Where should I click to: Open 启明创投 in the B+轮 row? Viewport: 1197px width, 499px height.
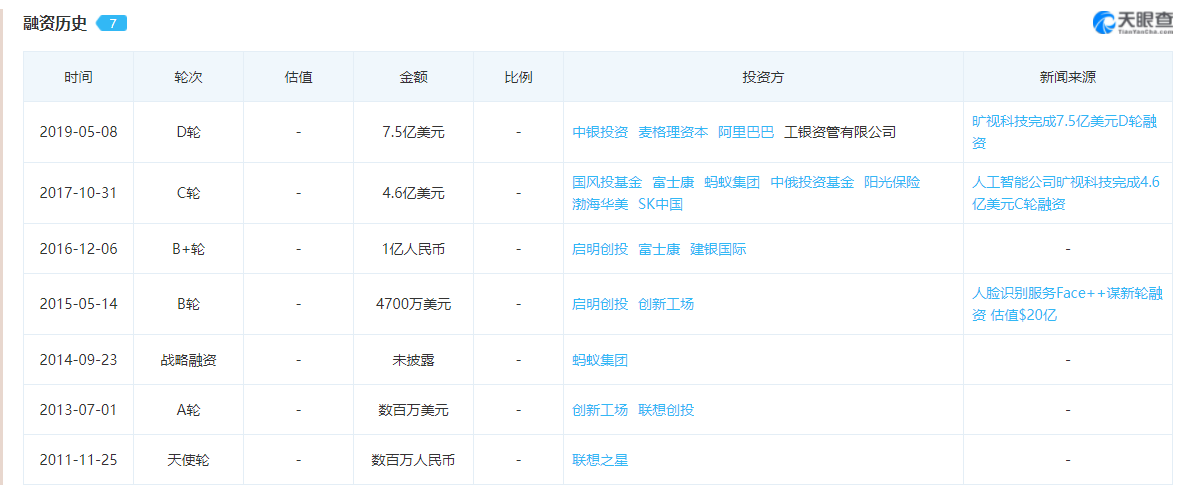pos(600,249)
